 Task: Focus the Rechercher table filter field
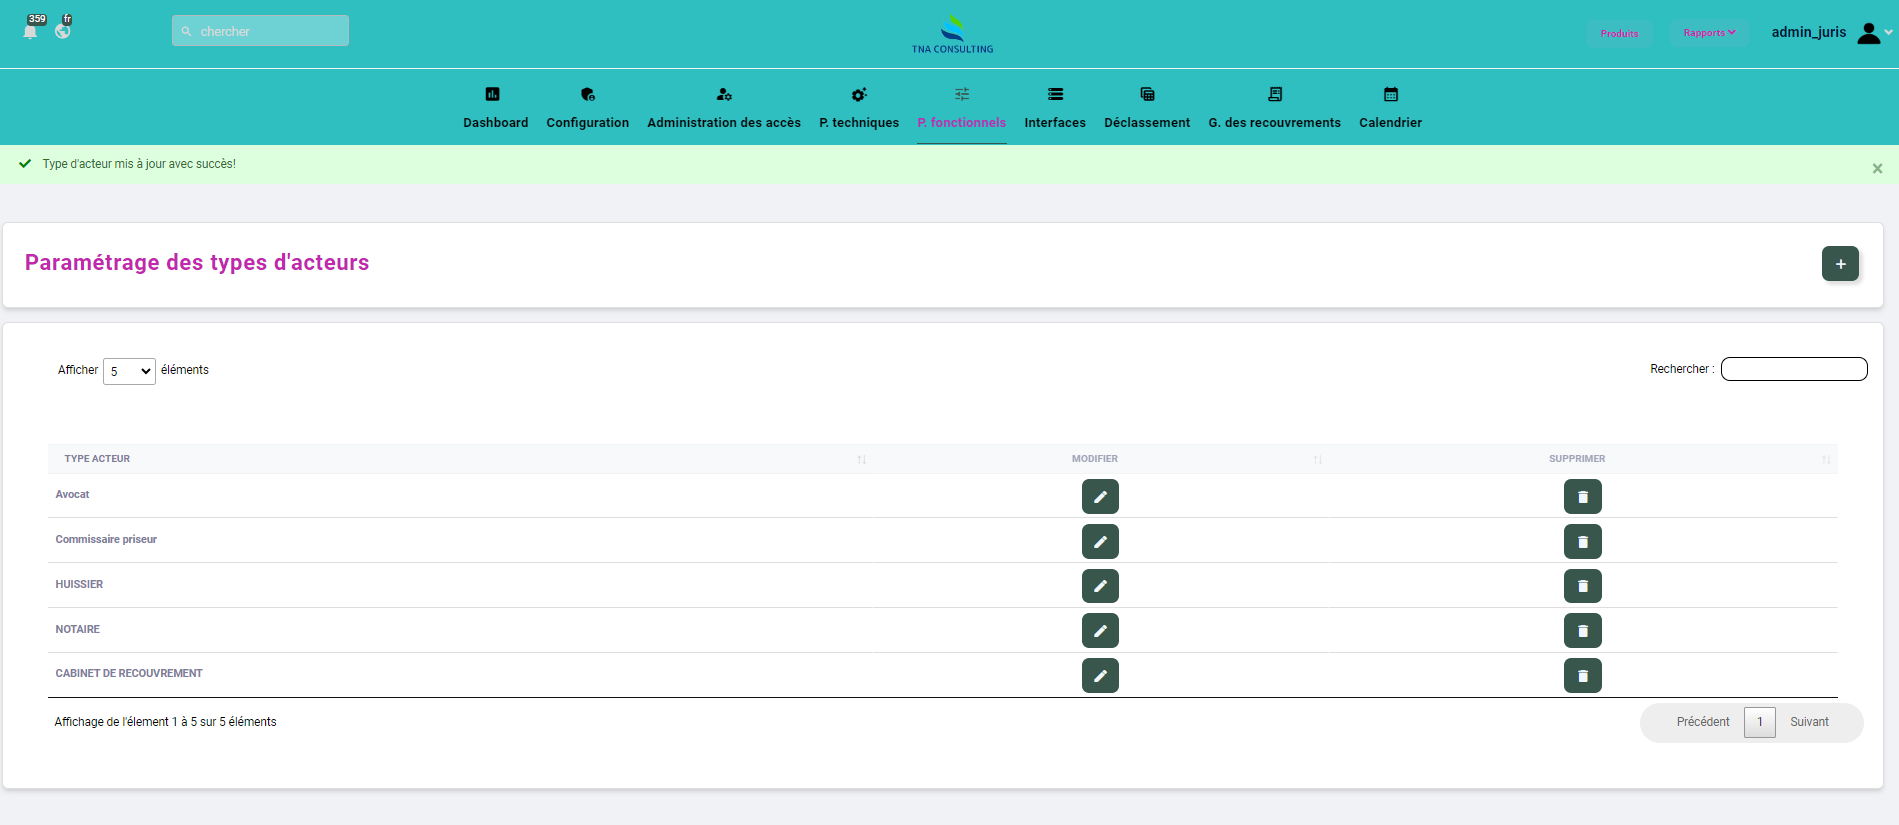(x=1793, y=369)
